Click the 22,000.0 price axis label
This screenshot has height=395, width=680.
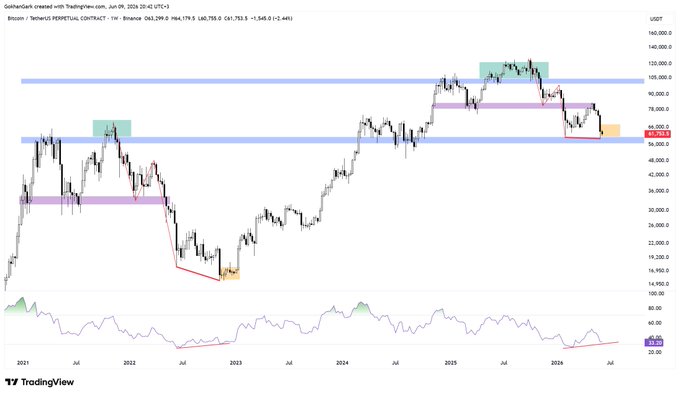coord(660,243)
